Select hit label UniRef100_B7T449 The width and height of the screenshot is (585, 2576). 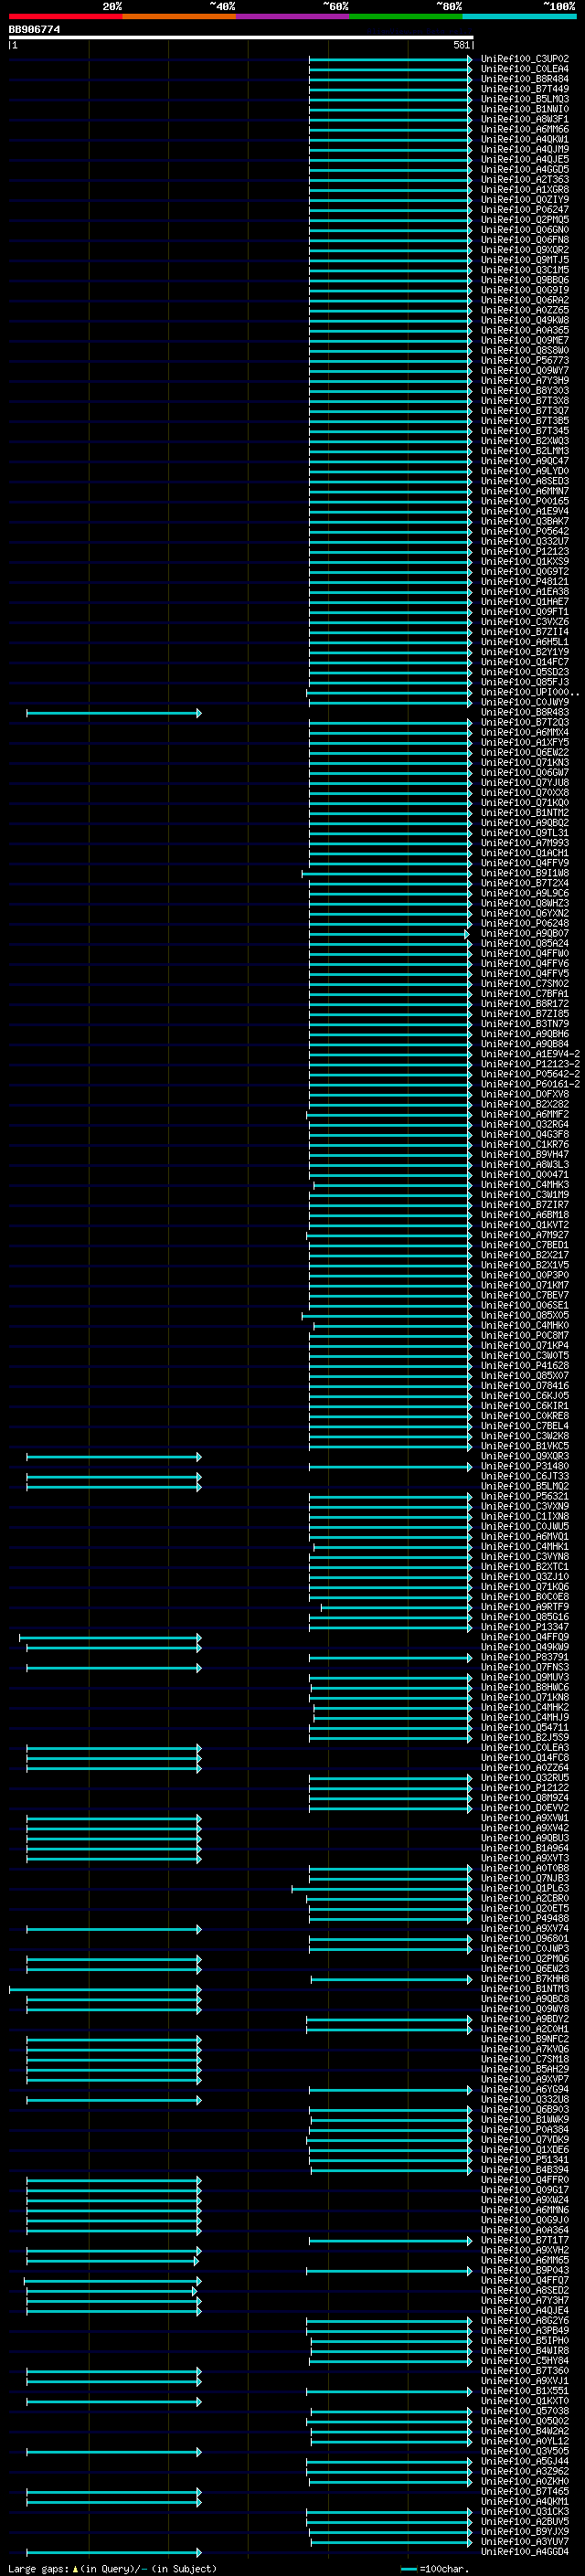[x=524, y=89]
